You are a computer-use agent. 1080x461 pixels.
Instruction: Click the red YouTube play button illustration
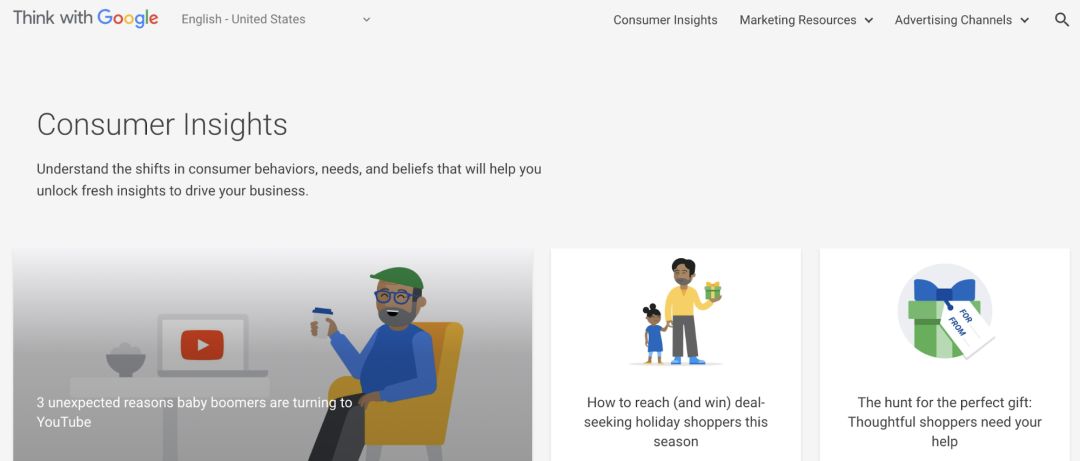pyautogui.click(x=202, y=345)
